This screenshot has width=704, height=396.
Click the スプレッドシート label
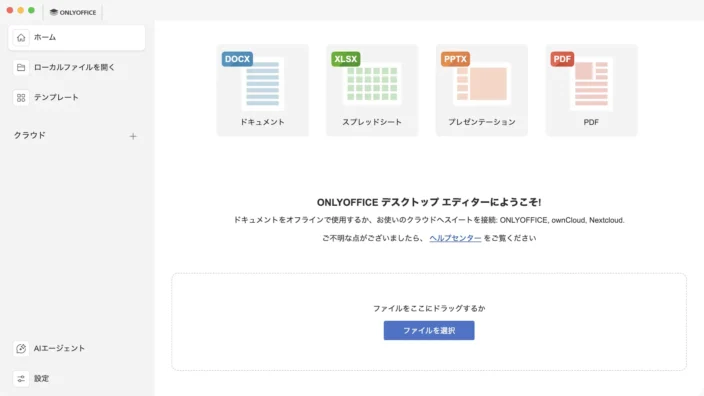372,122
